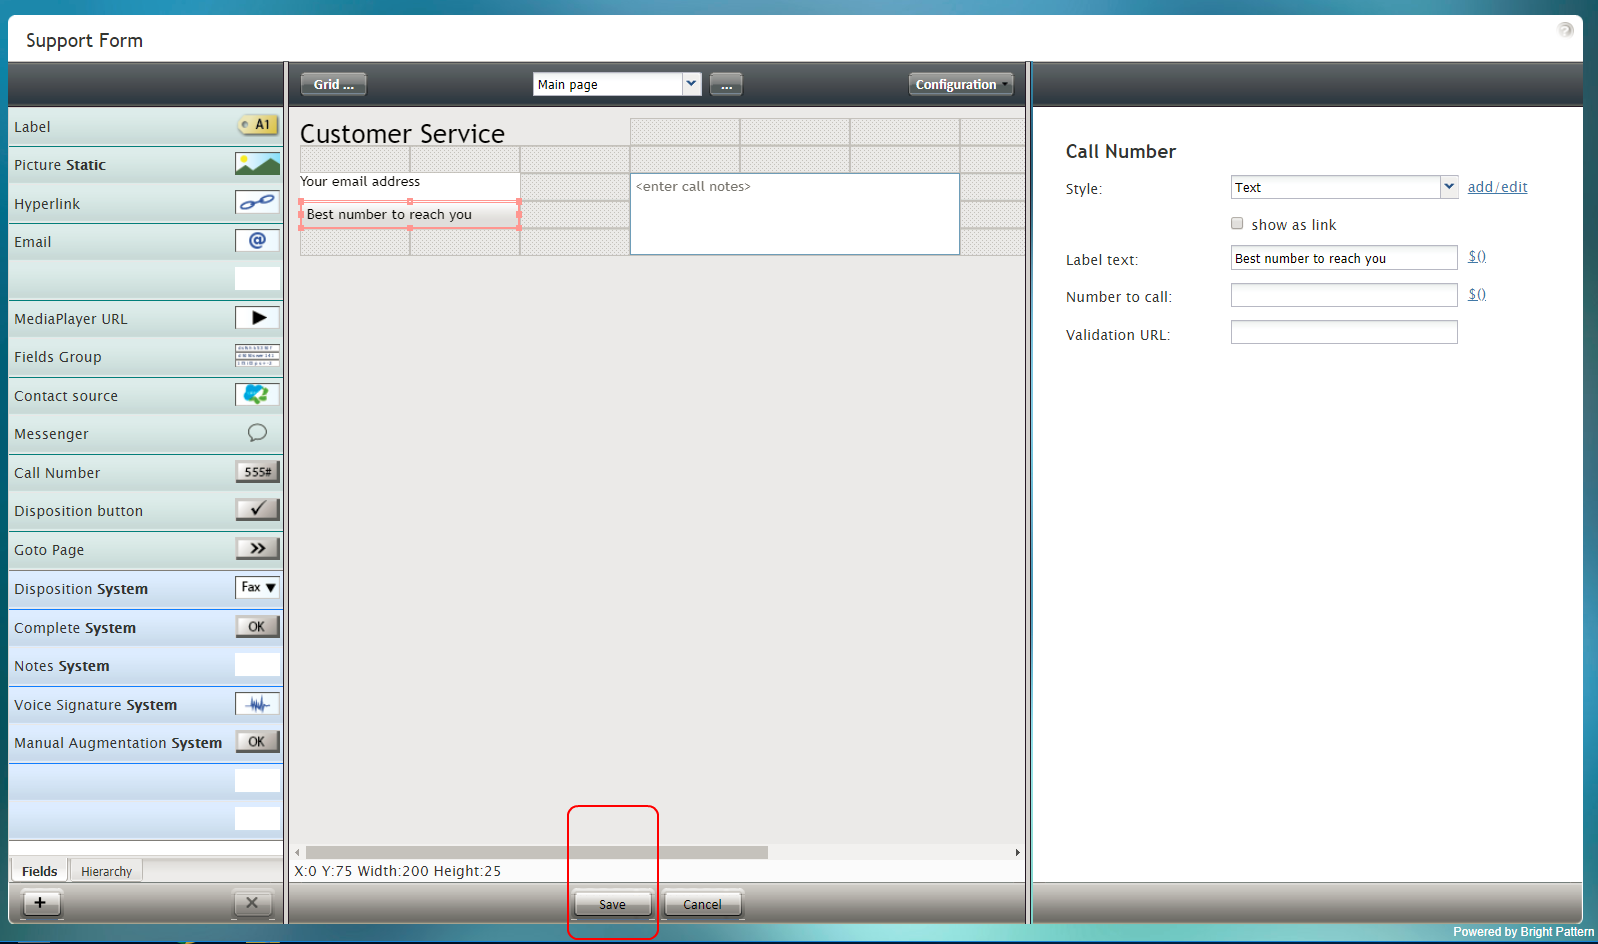Select the Notes System row text

click(x=62, y=666)
